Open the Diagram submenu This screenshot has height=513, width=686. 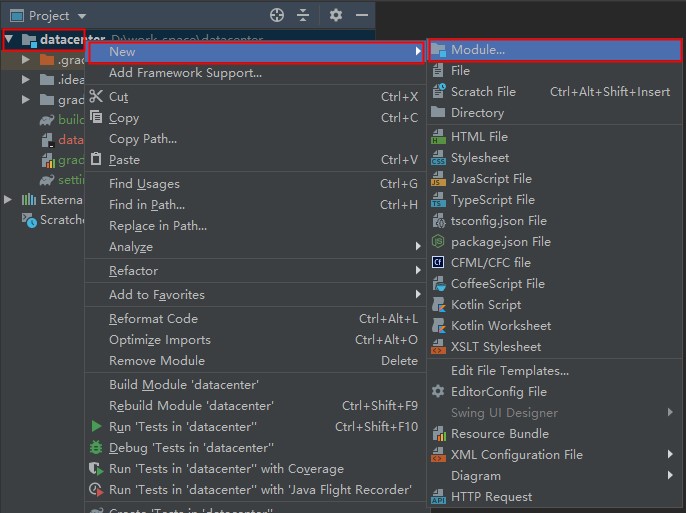475,476
